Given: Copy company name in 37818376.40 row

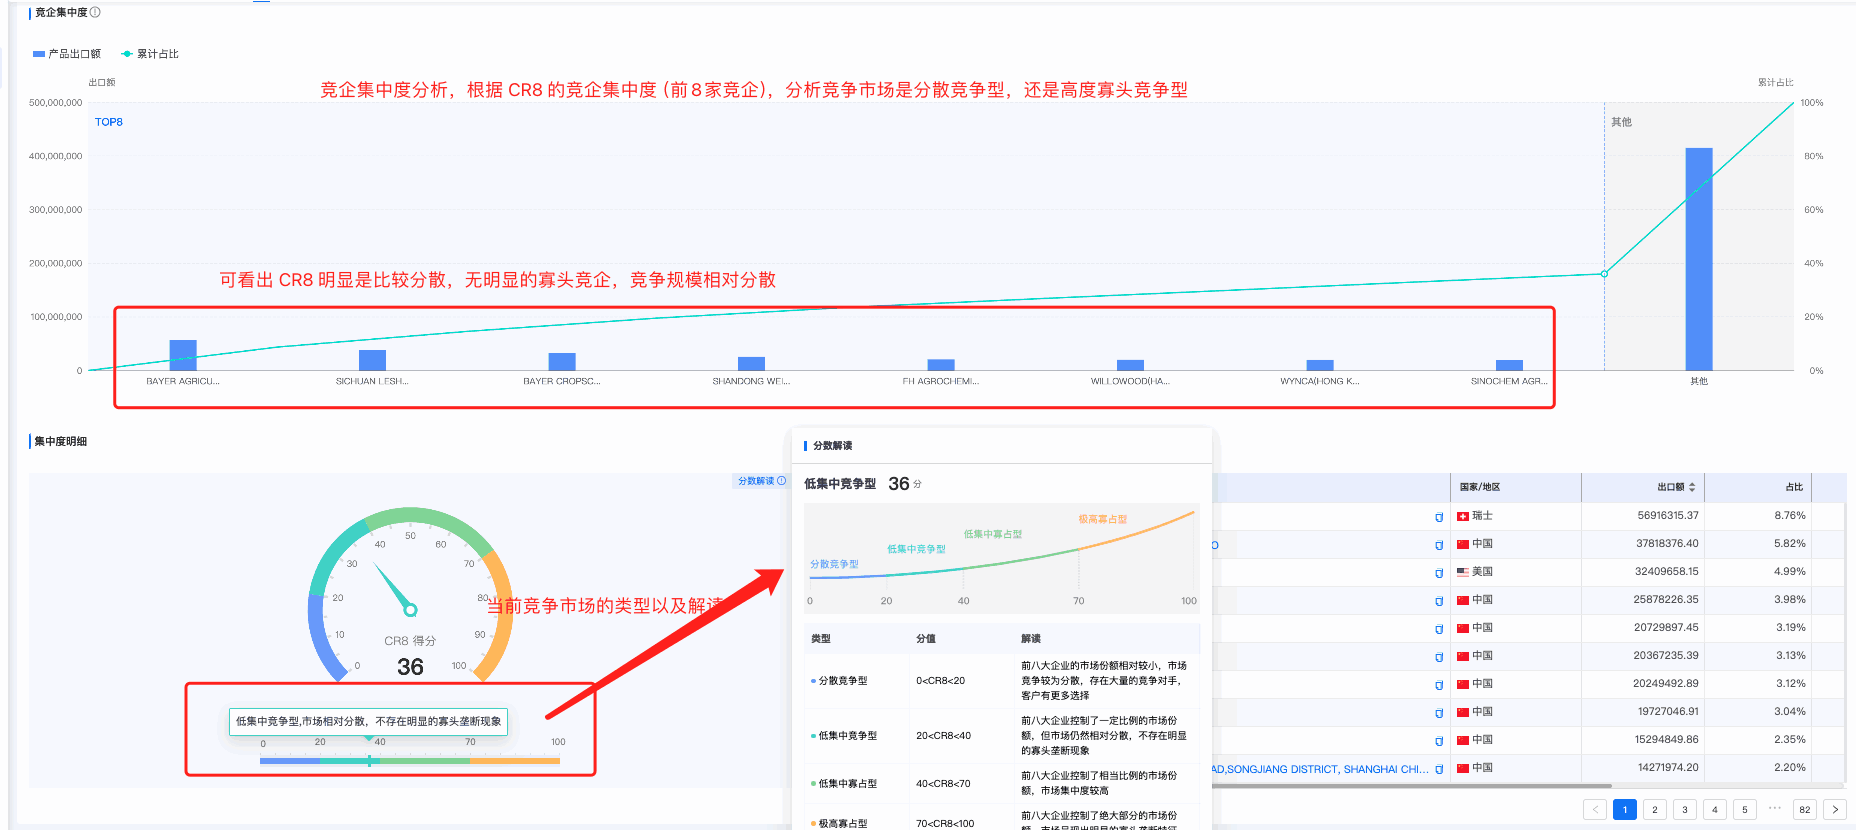Looking at the screenshot, I should click(x=1439, y=545).
